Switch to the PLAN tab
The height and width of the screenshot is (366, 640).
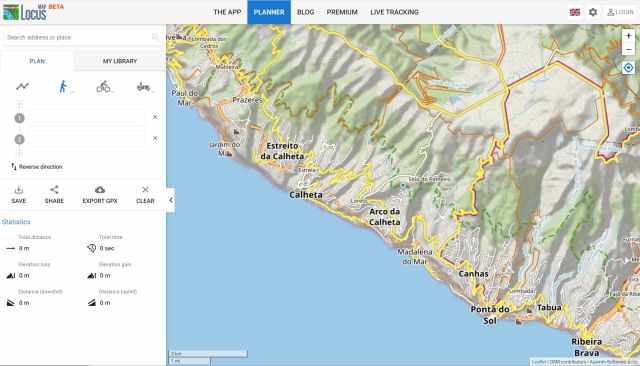pos(37,61)
